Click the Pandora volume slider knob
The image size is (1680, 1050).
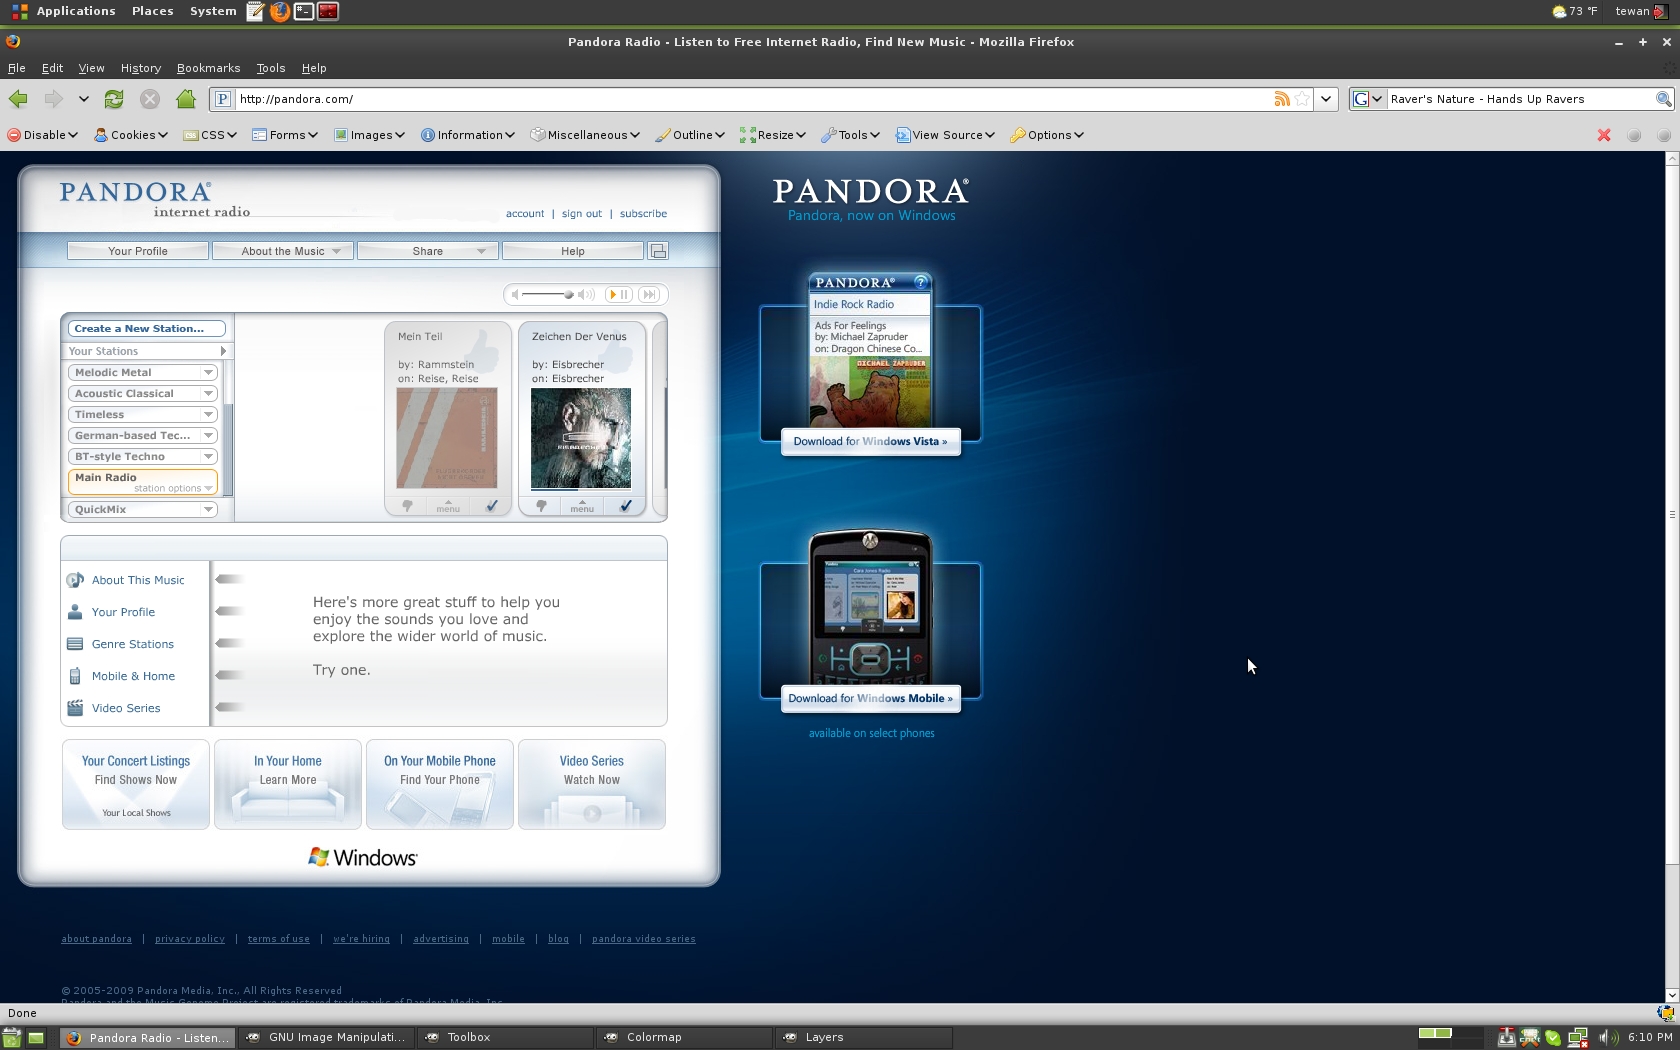(568, 294)
